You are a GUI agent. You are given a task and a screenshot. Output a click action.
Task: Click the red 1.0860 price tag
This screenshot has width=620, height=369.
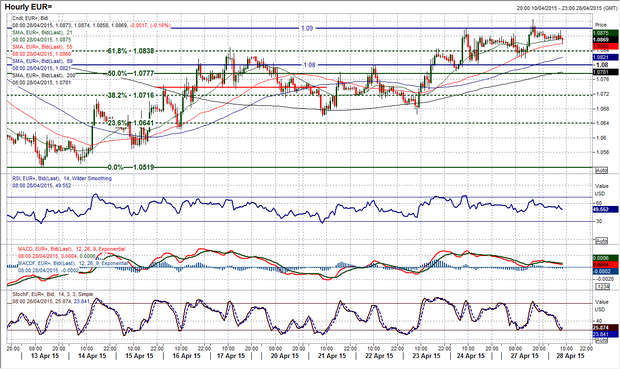pyautogui.click(x=605, y=46)
